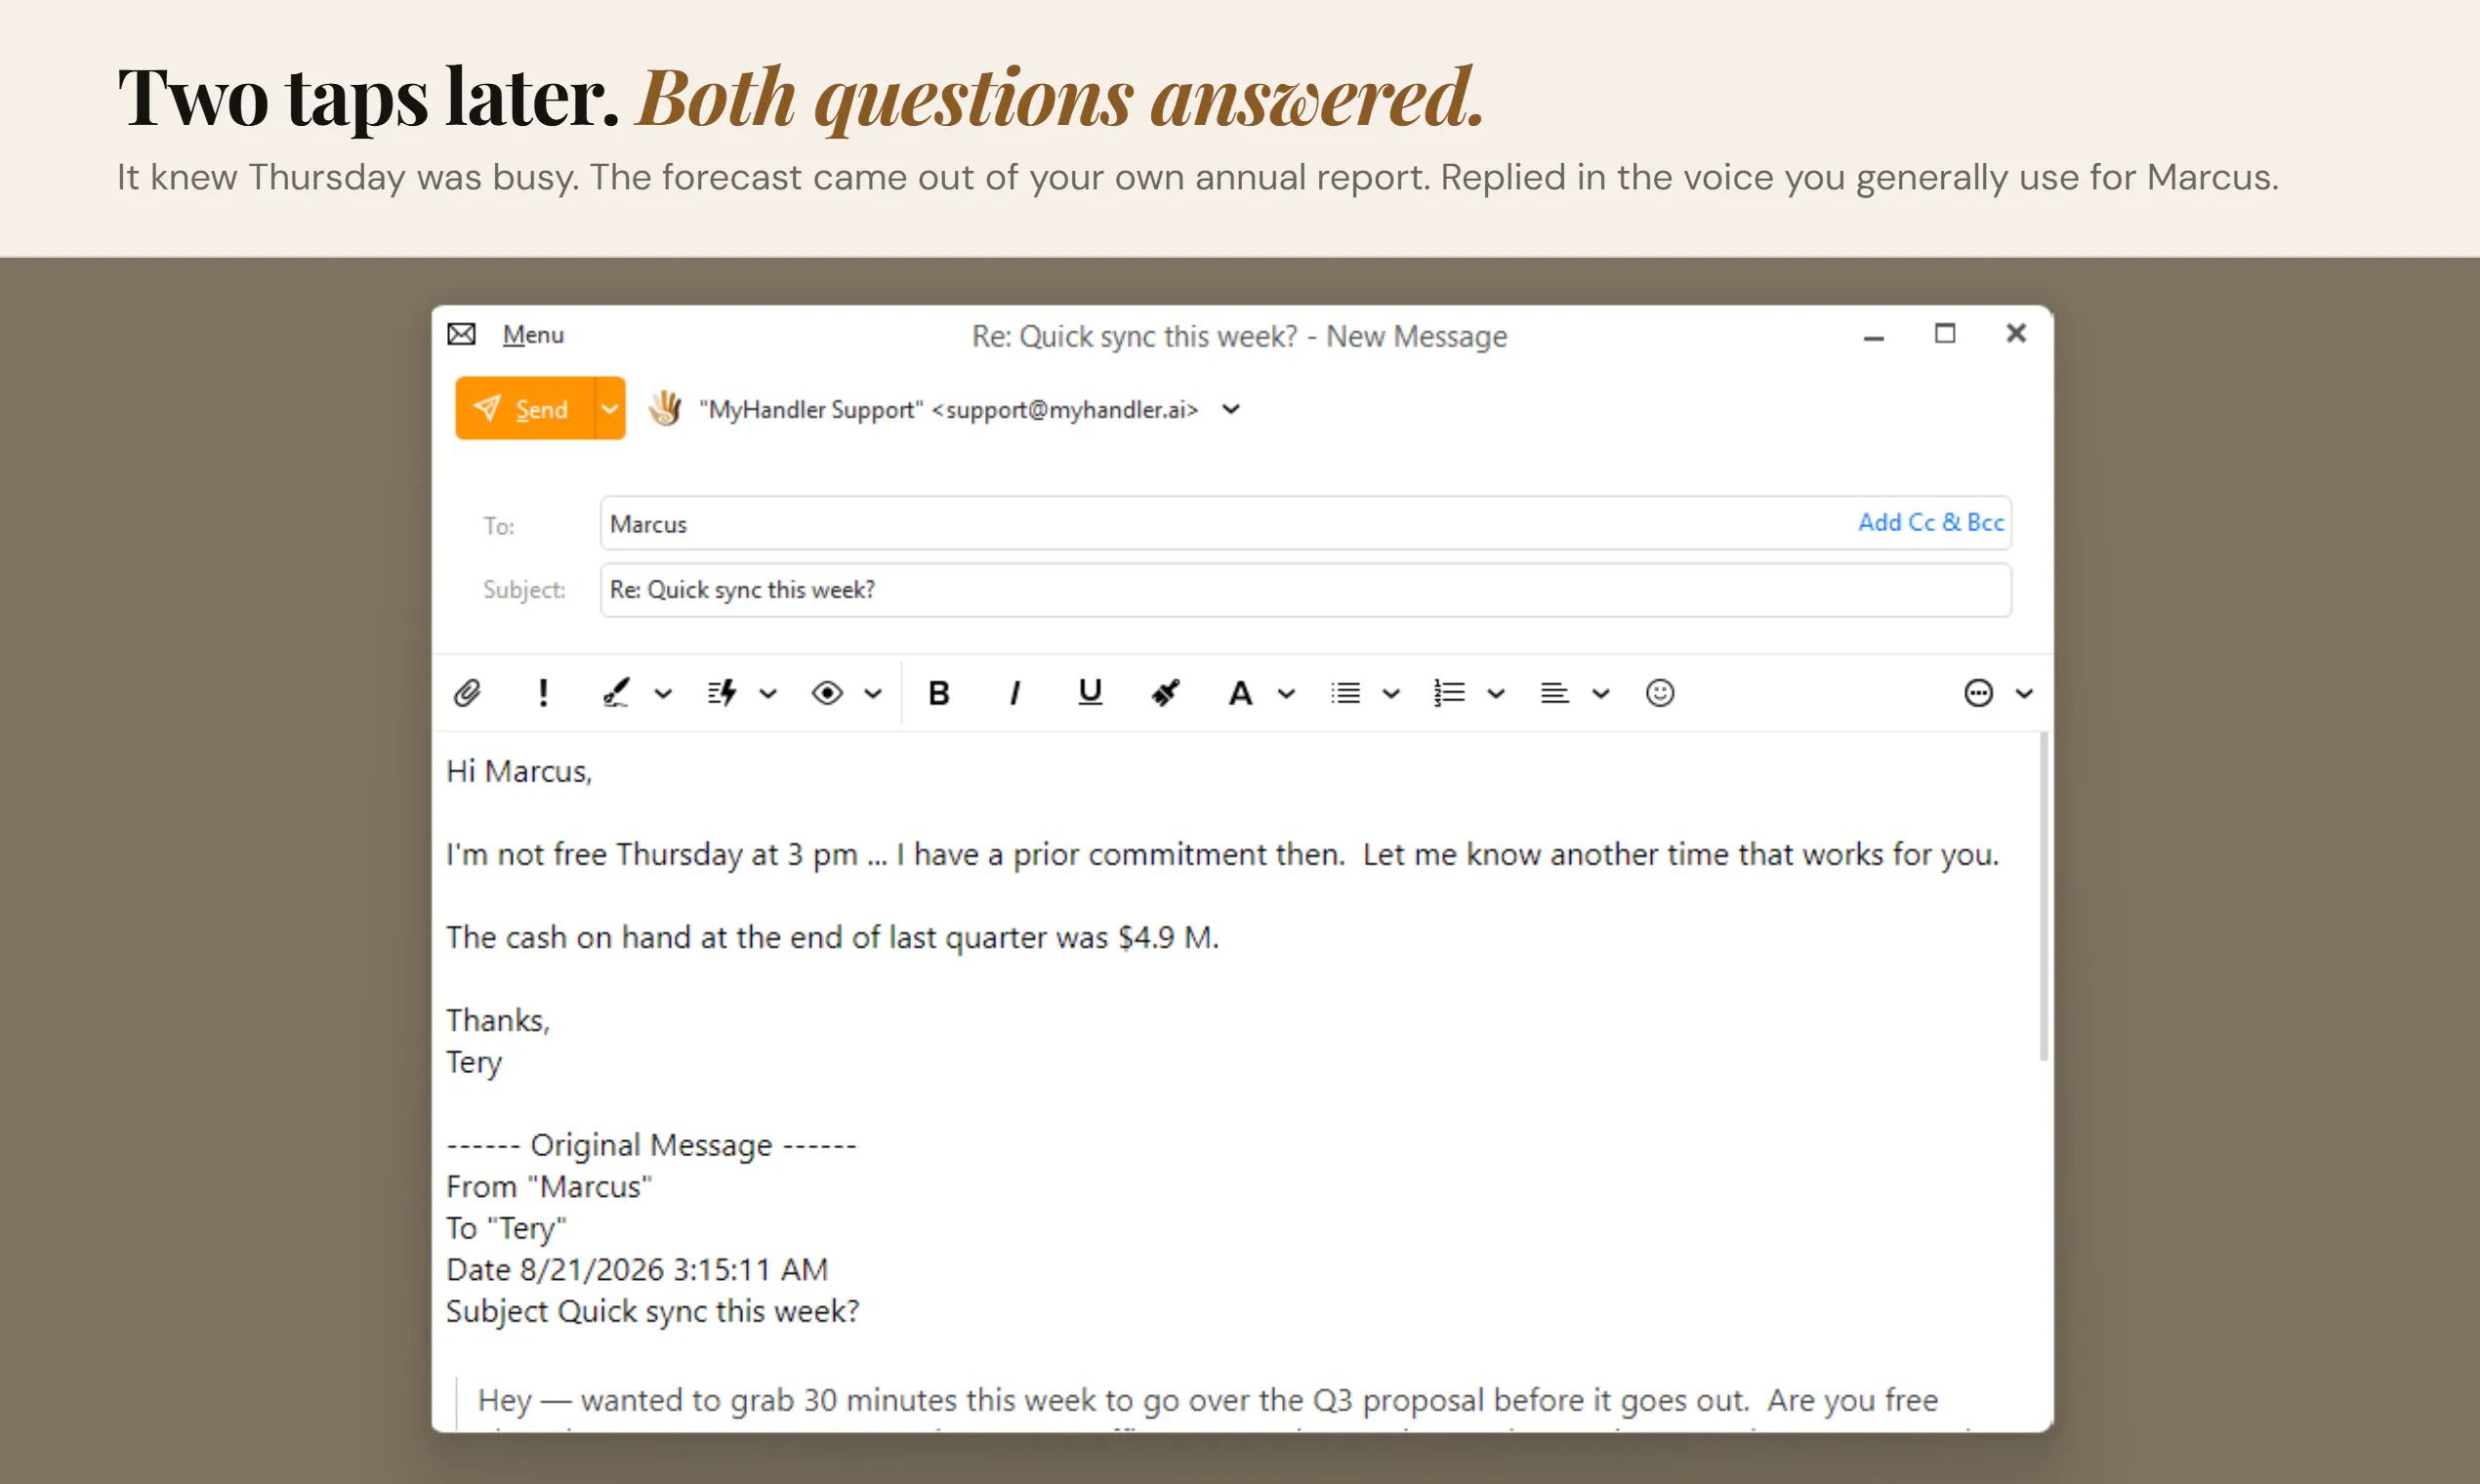Click the 'Tery' signature line

coord(474,1062)
